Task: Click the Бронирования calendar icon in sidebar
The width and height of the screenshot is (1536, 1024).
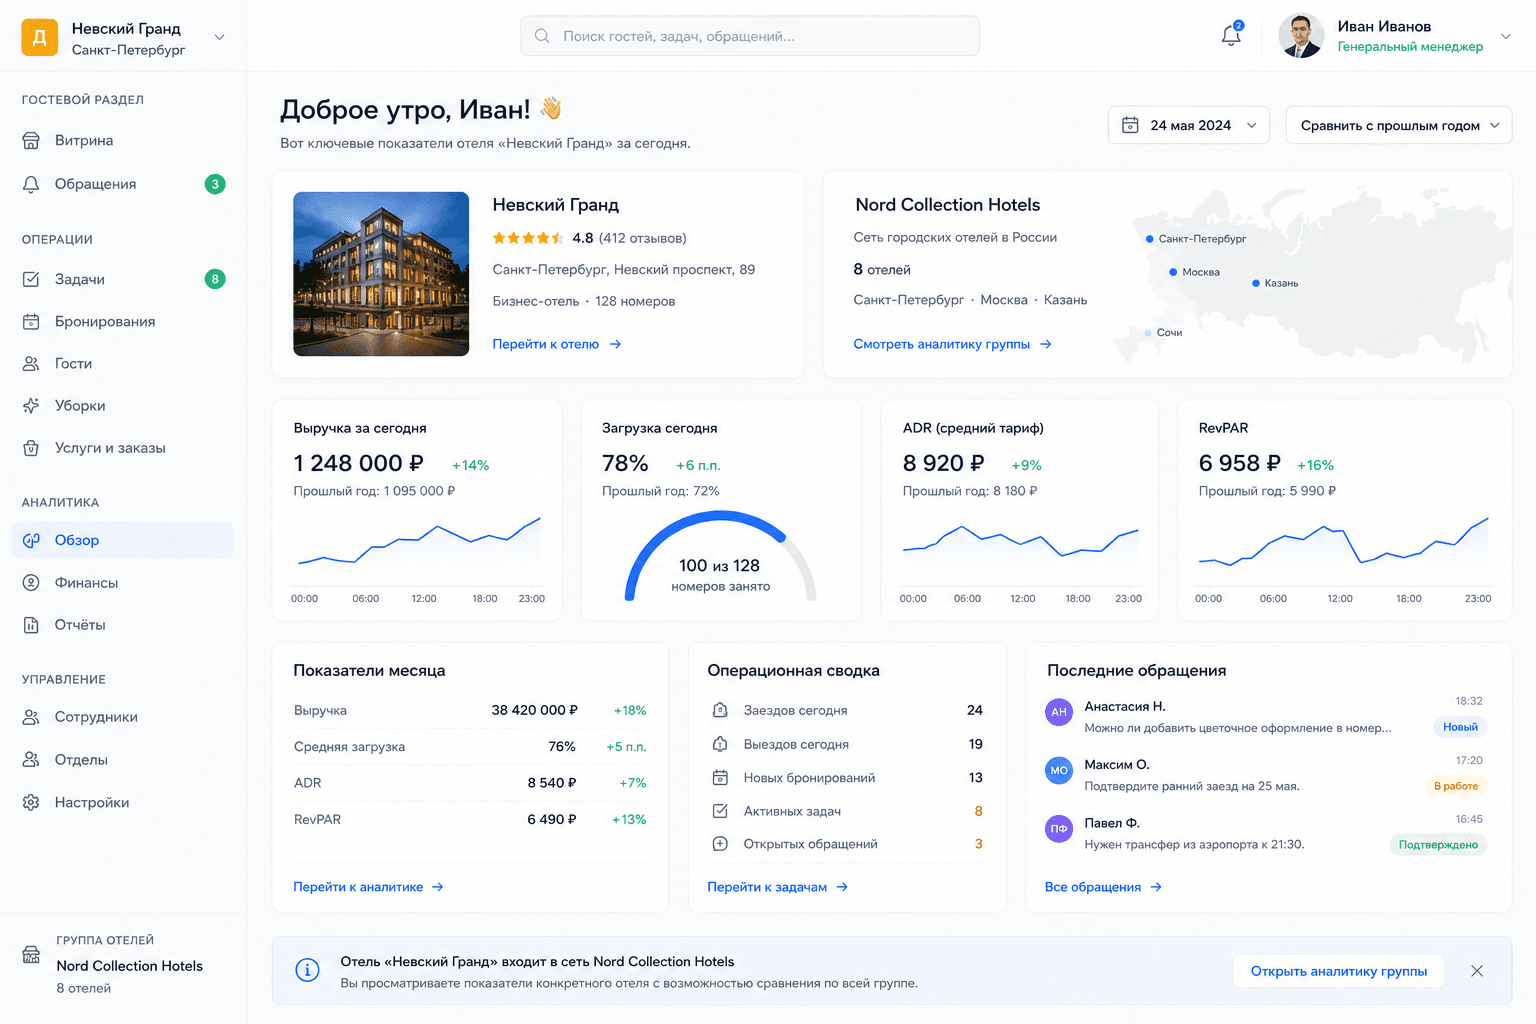Action: point(31,322)
